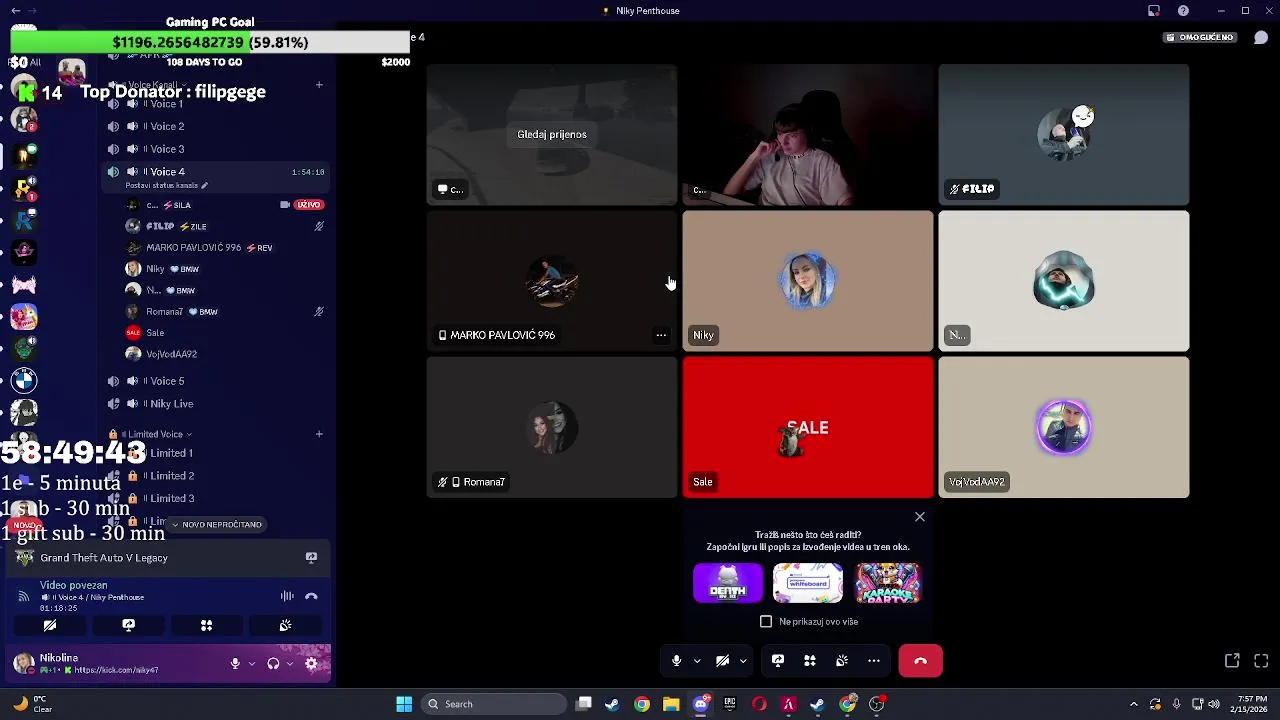This screenshot has width=1280, height=720.
Task: Launch the Karaoke Party activity
Action: pyautogui.click(x=888, y=583)
